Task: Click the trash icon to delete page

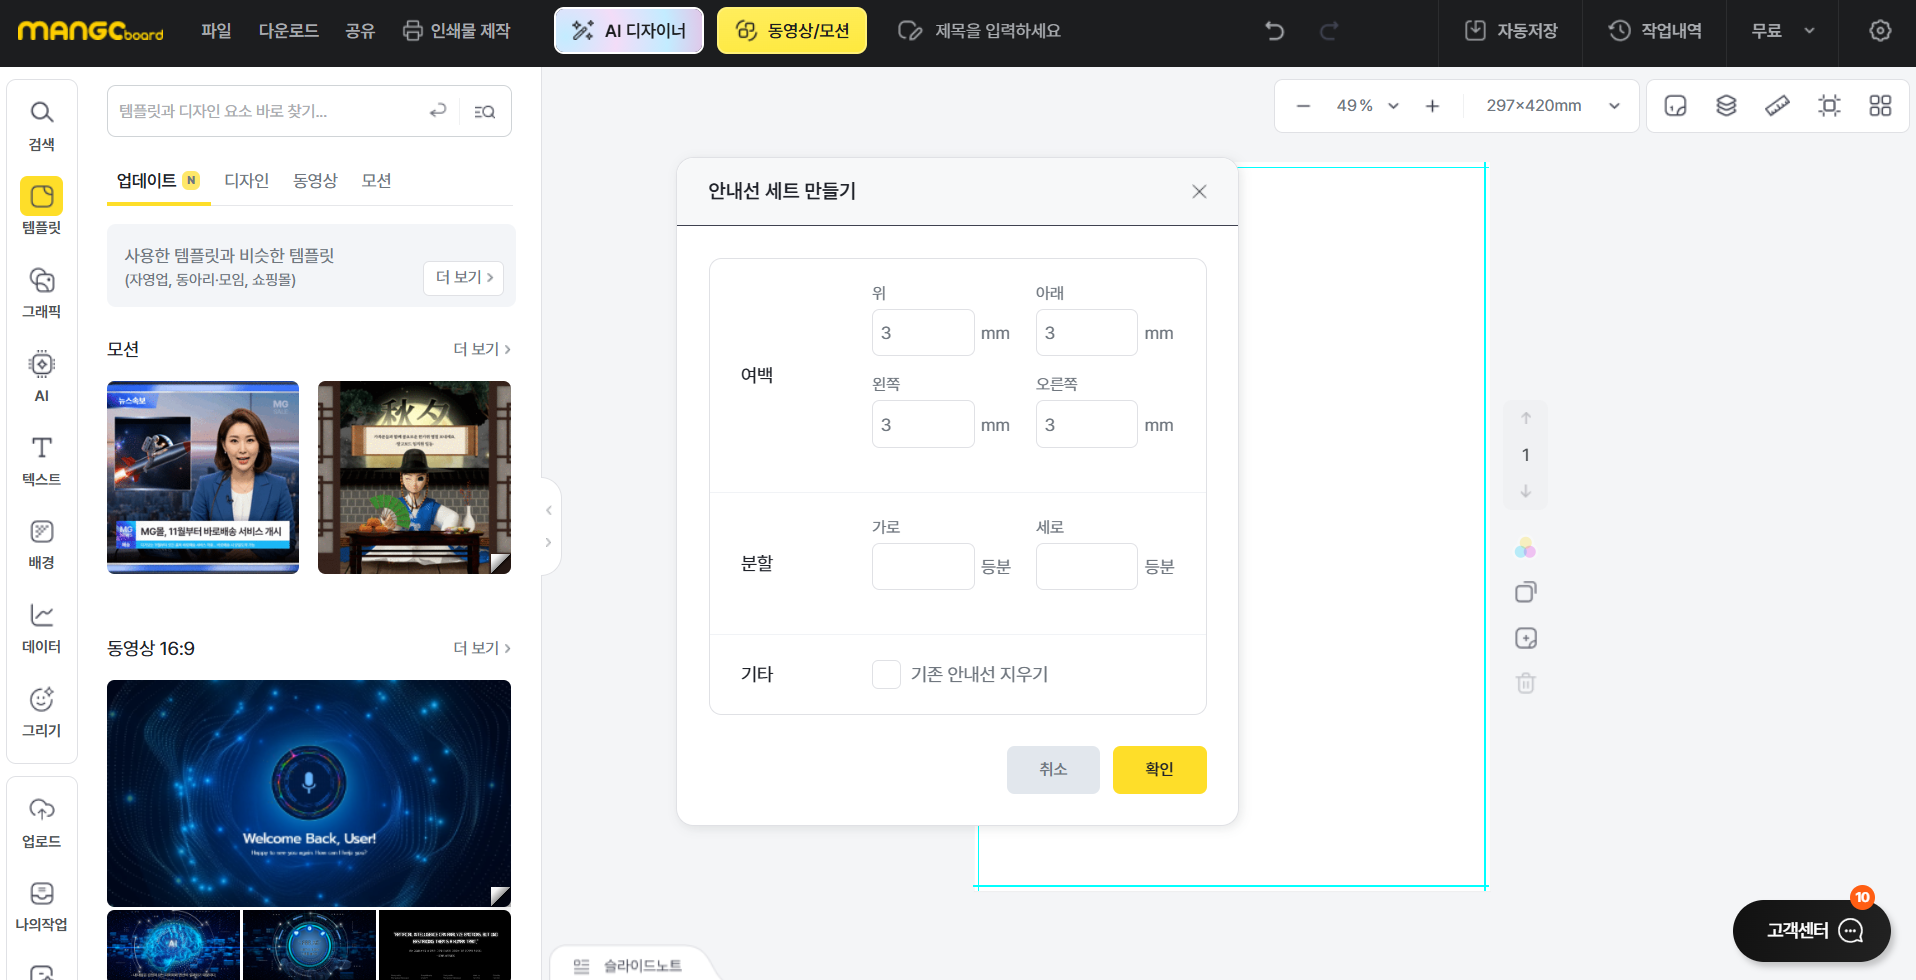Action: pyautogui.click(x=1525, y=683)
